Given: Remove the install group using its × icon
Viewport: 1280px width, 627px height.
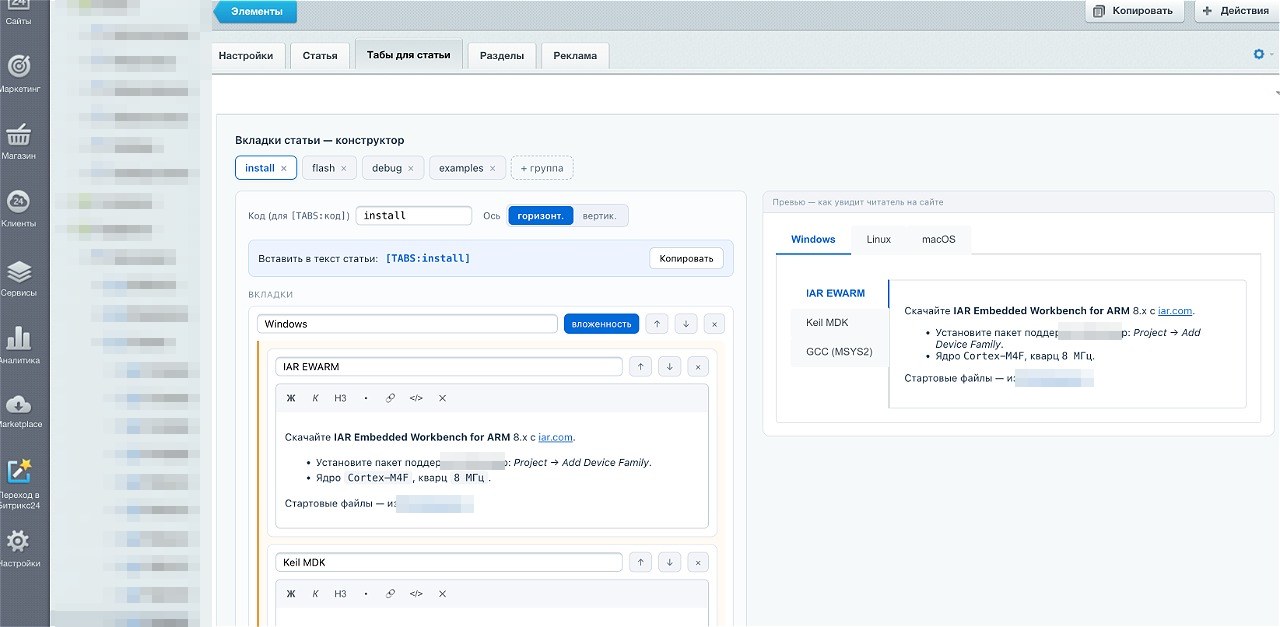Looking at the screenshot, I should click(284, 168).
